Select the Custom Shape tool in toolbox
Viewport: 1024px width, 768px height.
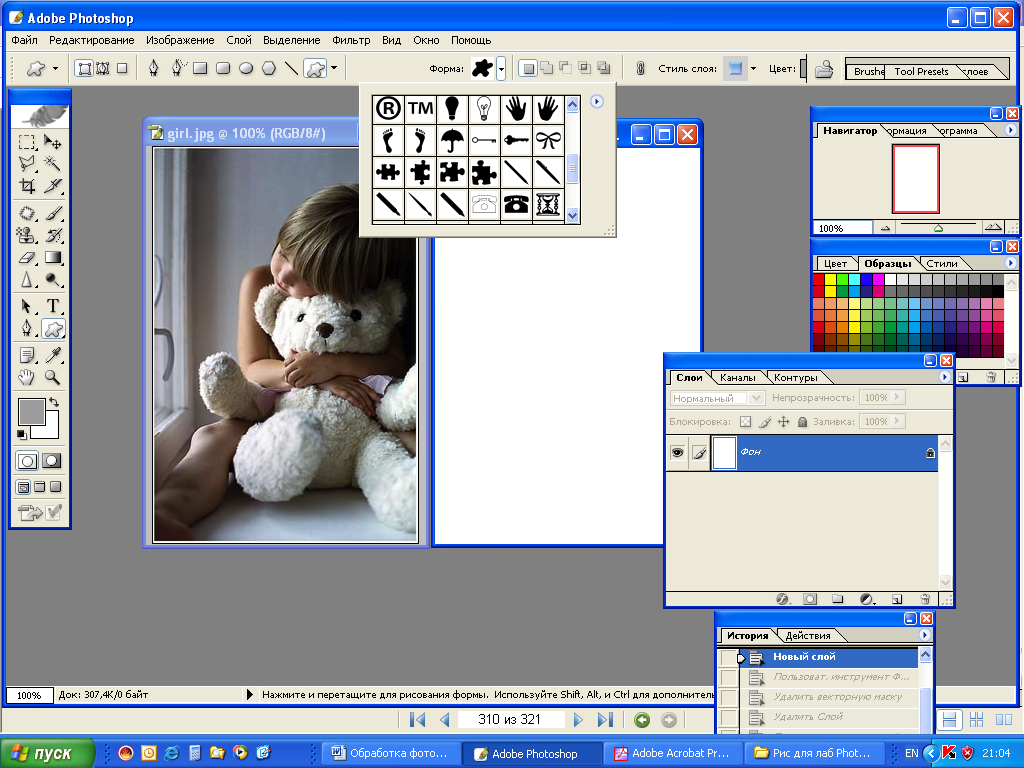[53, 328]
